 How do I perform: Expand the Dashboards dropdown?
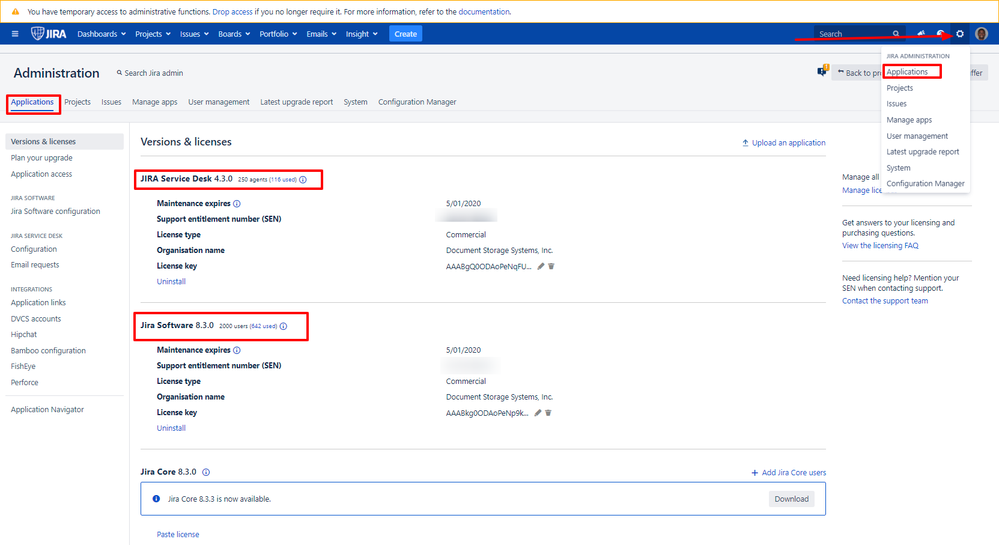(x=101, y=34)
